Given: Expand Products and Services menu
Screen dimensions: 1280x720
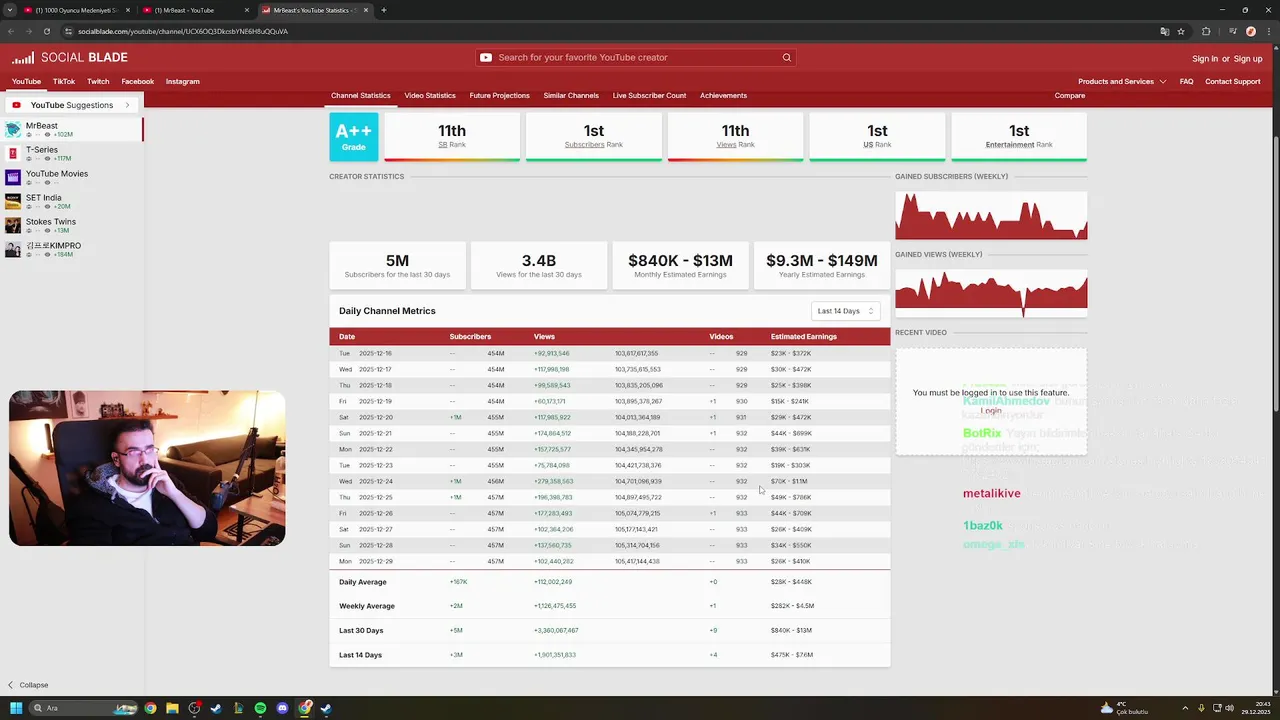Looking at the screenshot, I should 1122,81.
